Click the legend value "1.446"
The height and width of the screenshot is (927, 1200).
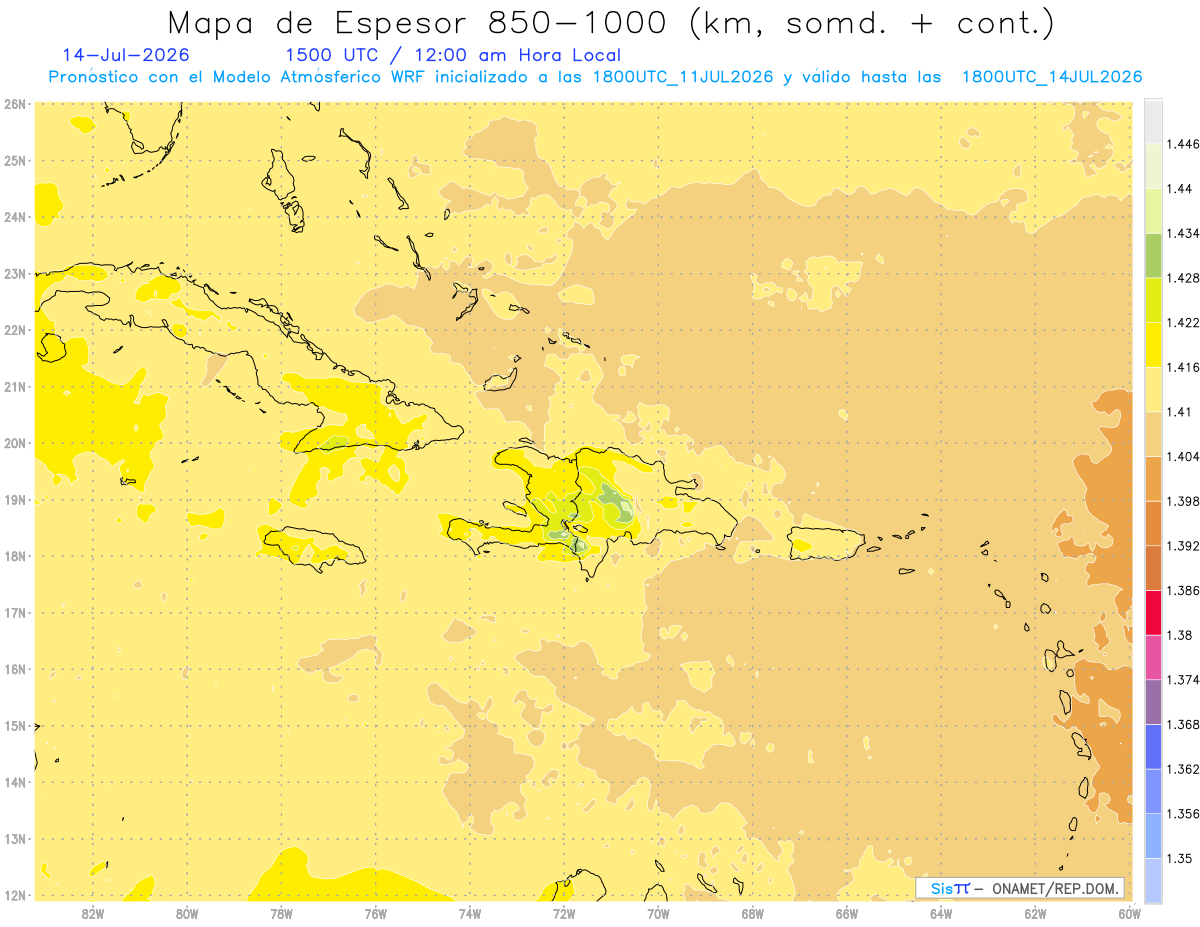[x=1181, y=144]
